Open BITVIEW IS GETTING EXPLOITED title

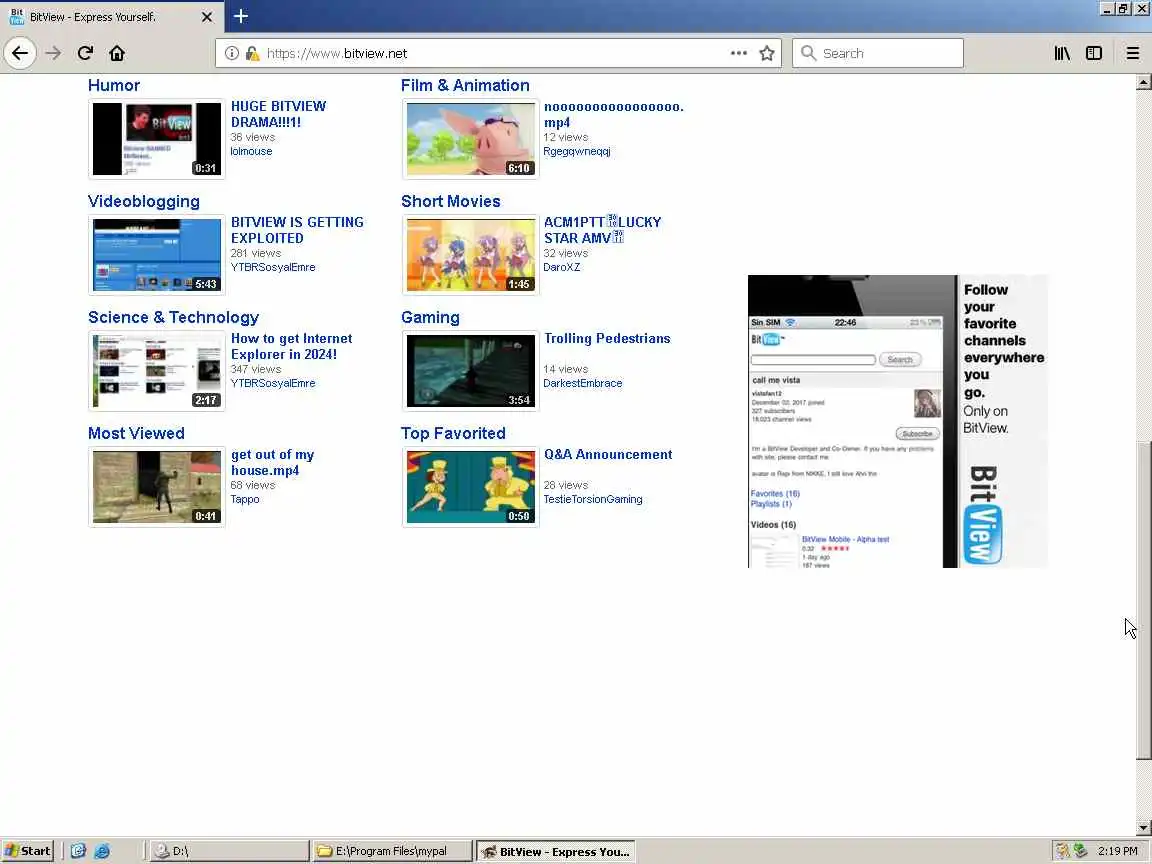(x=297, y=230)
